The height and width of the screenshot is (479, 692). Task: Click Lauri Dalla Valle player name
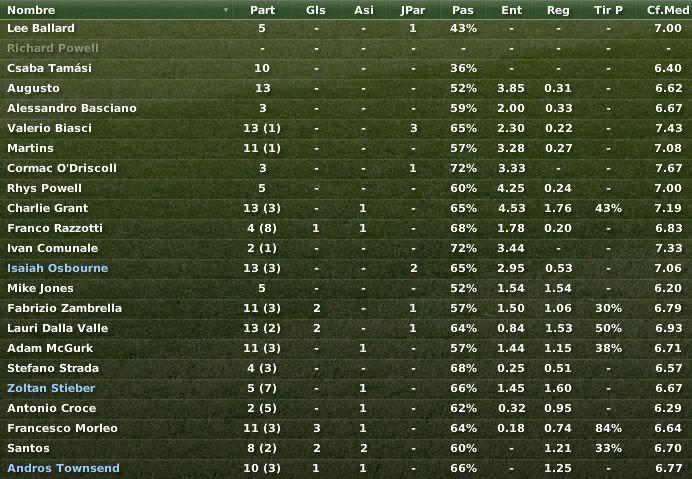pos(57,328)
